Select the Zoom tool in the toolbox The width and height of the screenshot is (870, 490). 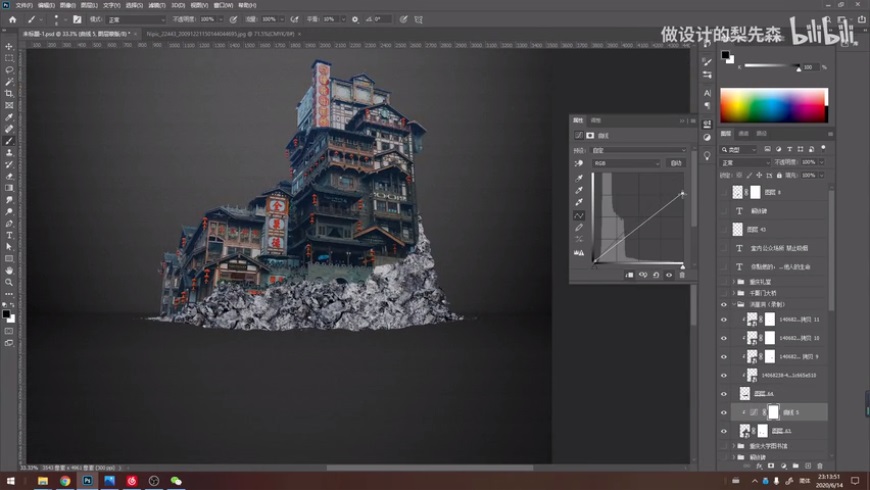click(x=9, y=282)
